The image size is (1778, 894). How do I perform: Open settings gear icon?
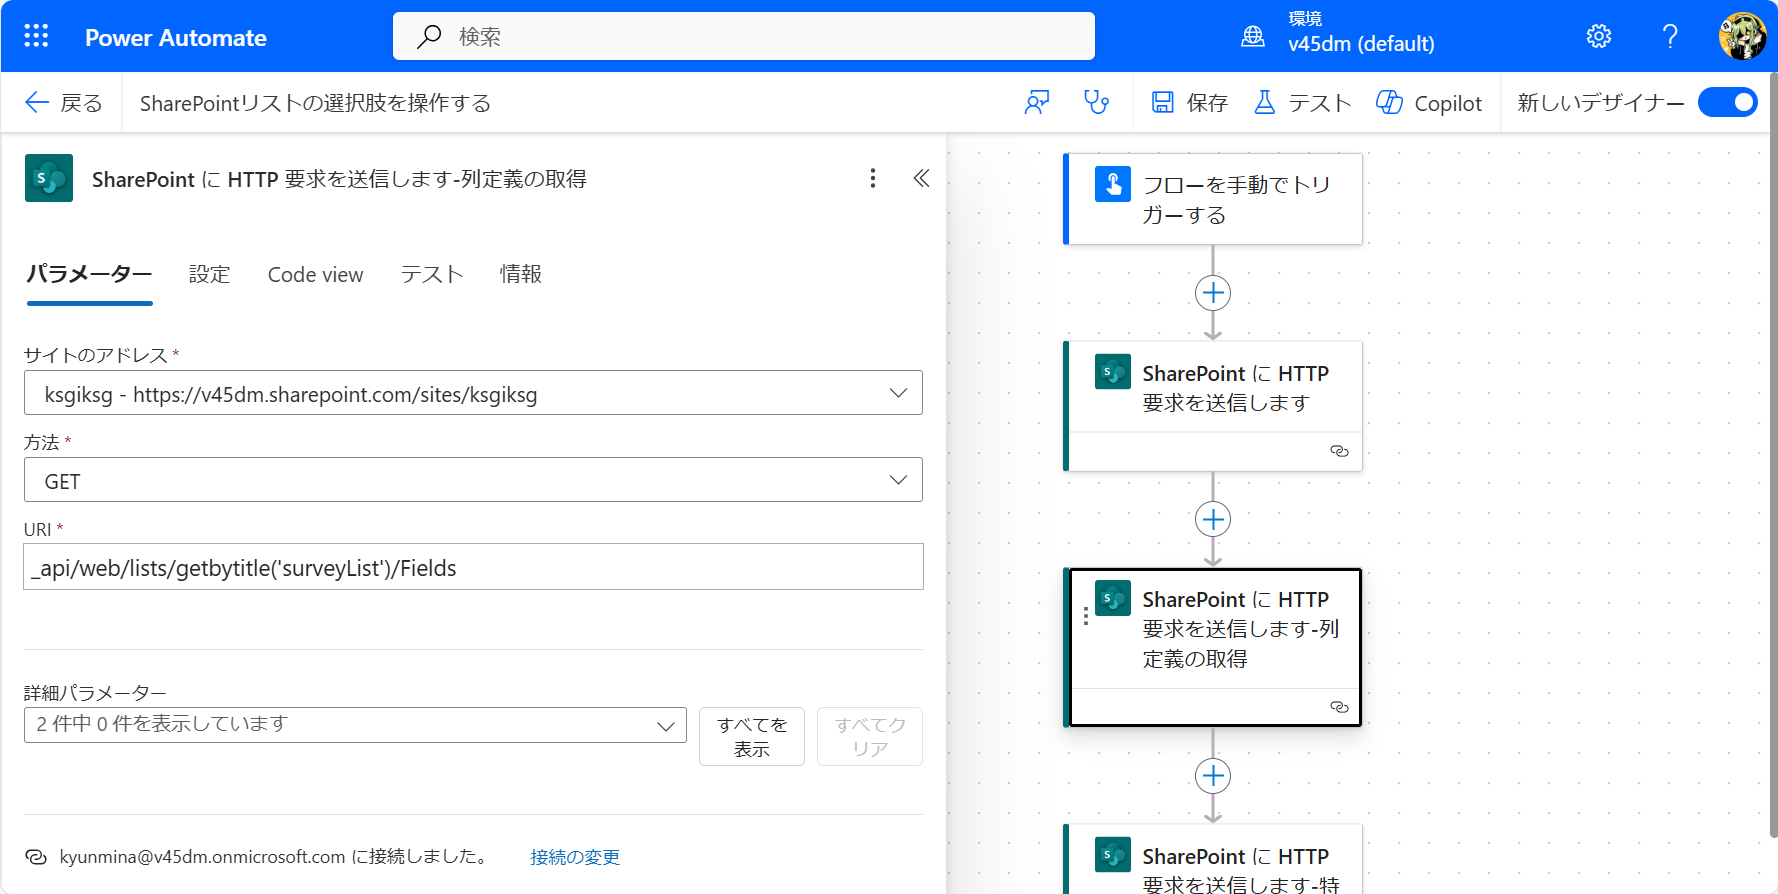click(1599, 37)
